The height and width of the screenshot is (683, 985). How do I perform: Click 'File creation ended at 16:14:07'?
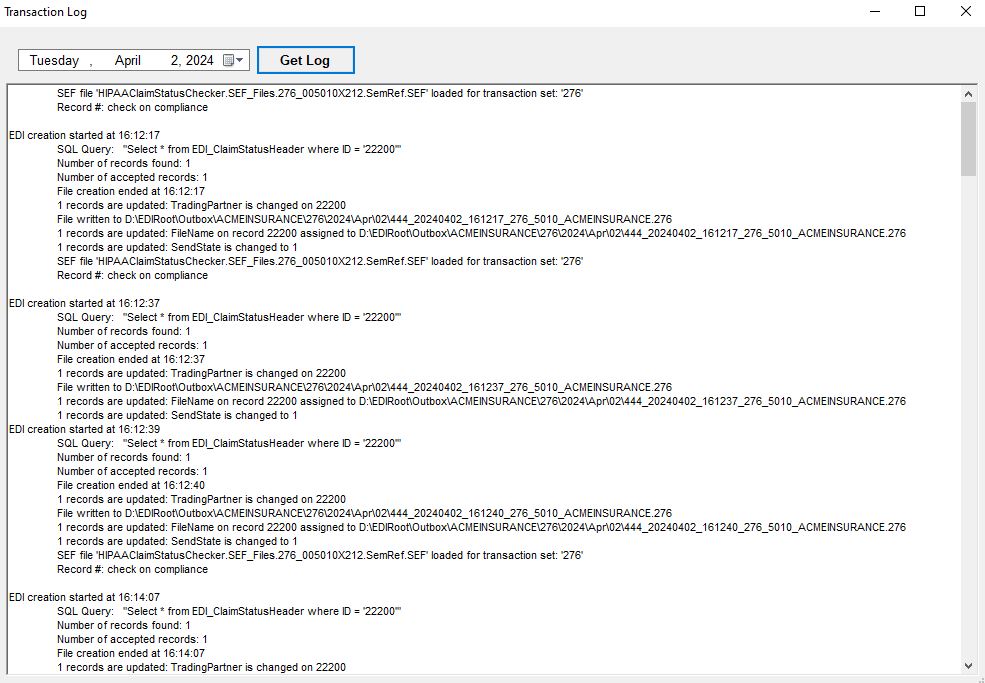(131, 653)
